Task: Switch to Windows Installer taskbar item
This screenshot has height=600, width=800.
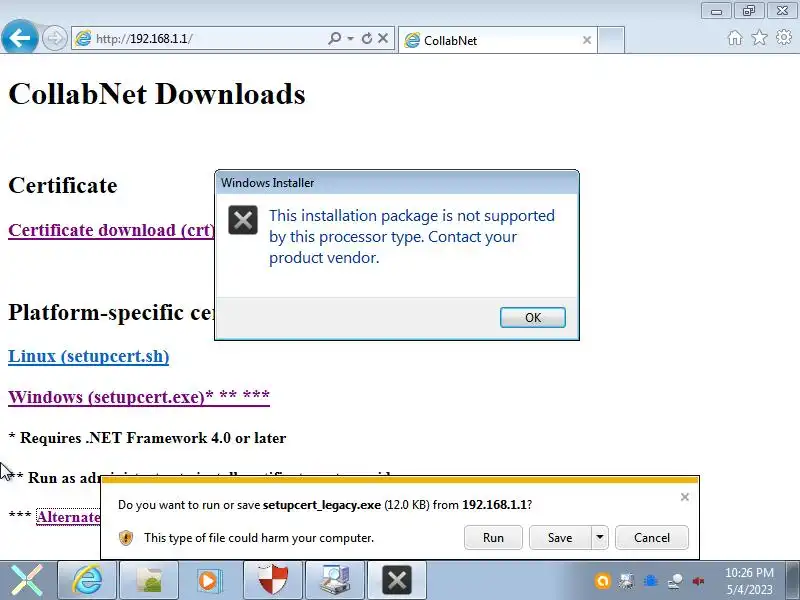Action: click(x=396, y=580)
